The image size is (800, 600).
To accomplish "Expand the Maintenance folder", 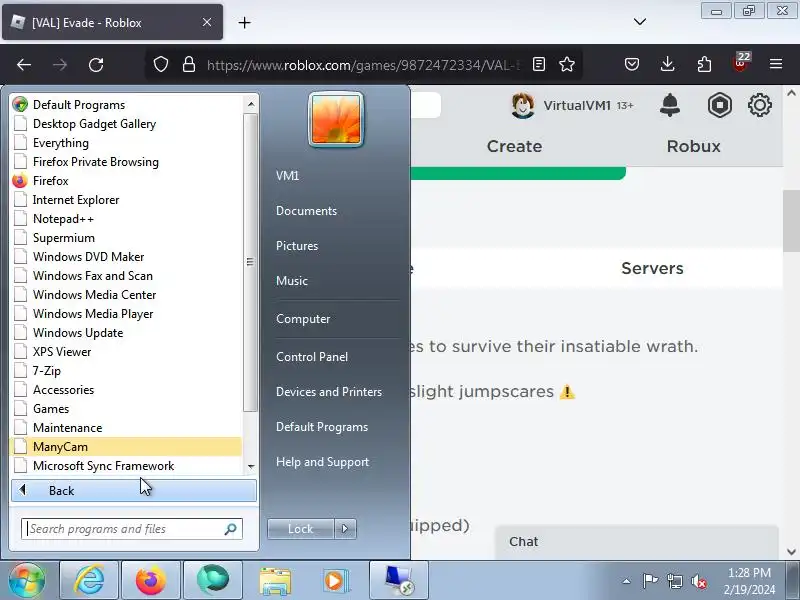I will pos(127,428).
